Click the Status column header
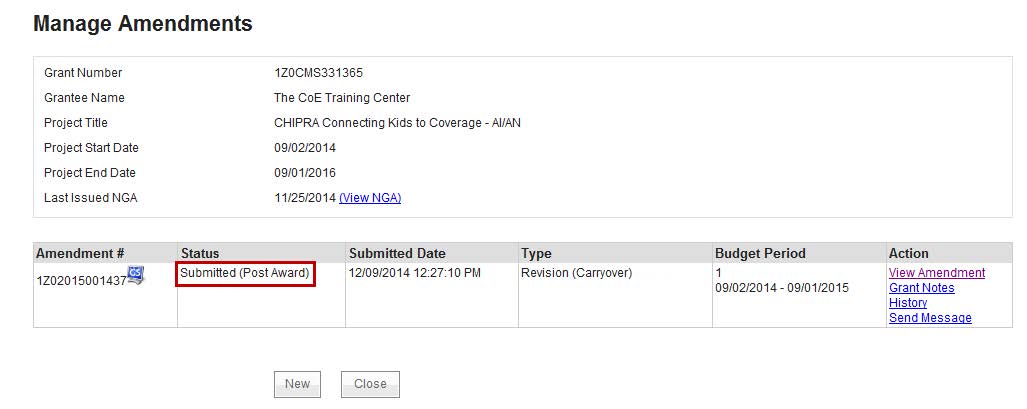Screen dimensions: 1027x409 pyautogui.click(x=200, y=253)
